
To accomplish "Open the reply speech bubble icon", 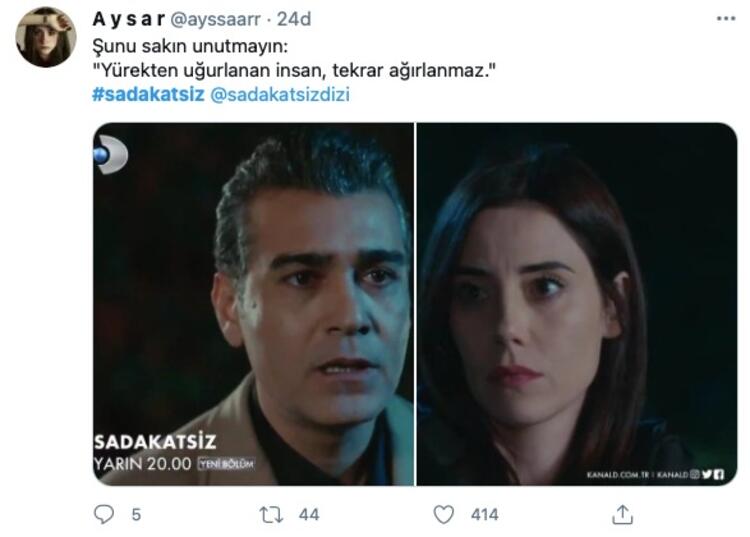I will tap(104, 515).
